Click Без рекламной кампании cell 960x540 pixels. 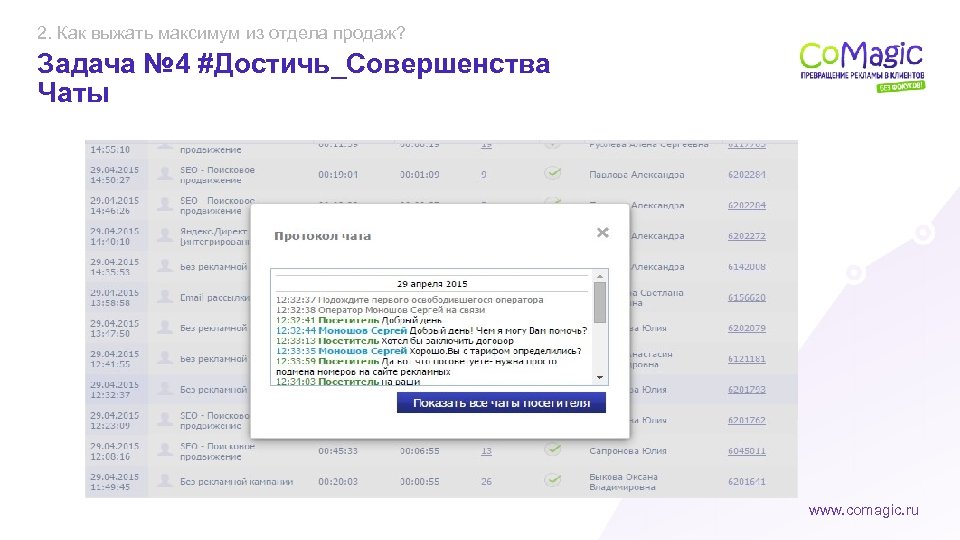tap(236, 482)
